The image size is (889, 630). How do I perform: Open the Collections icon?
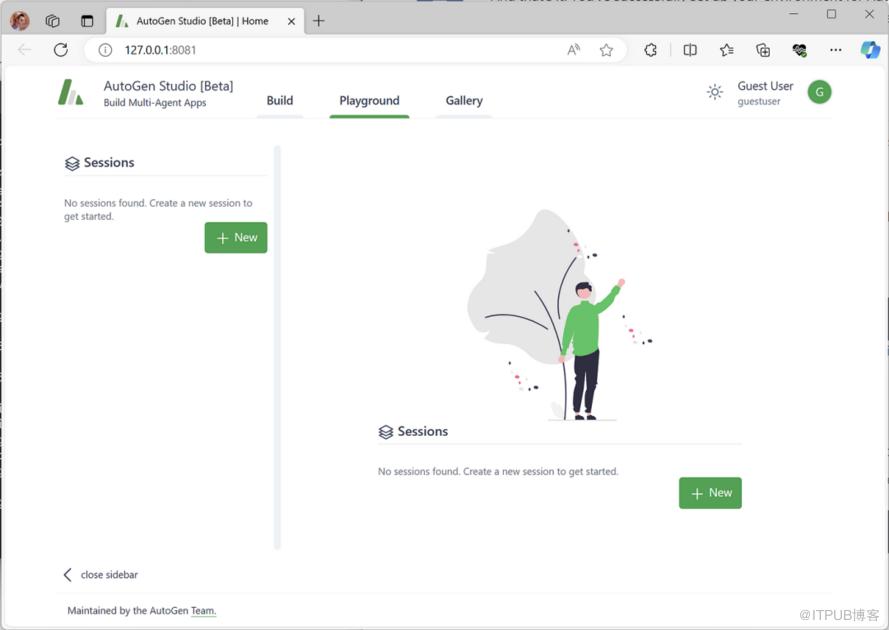click(763, 50)
